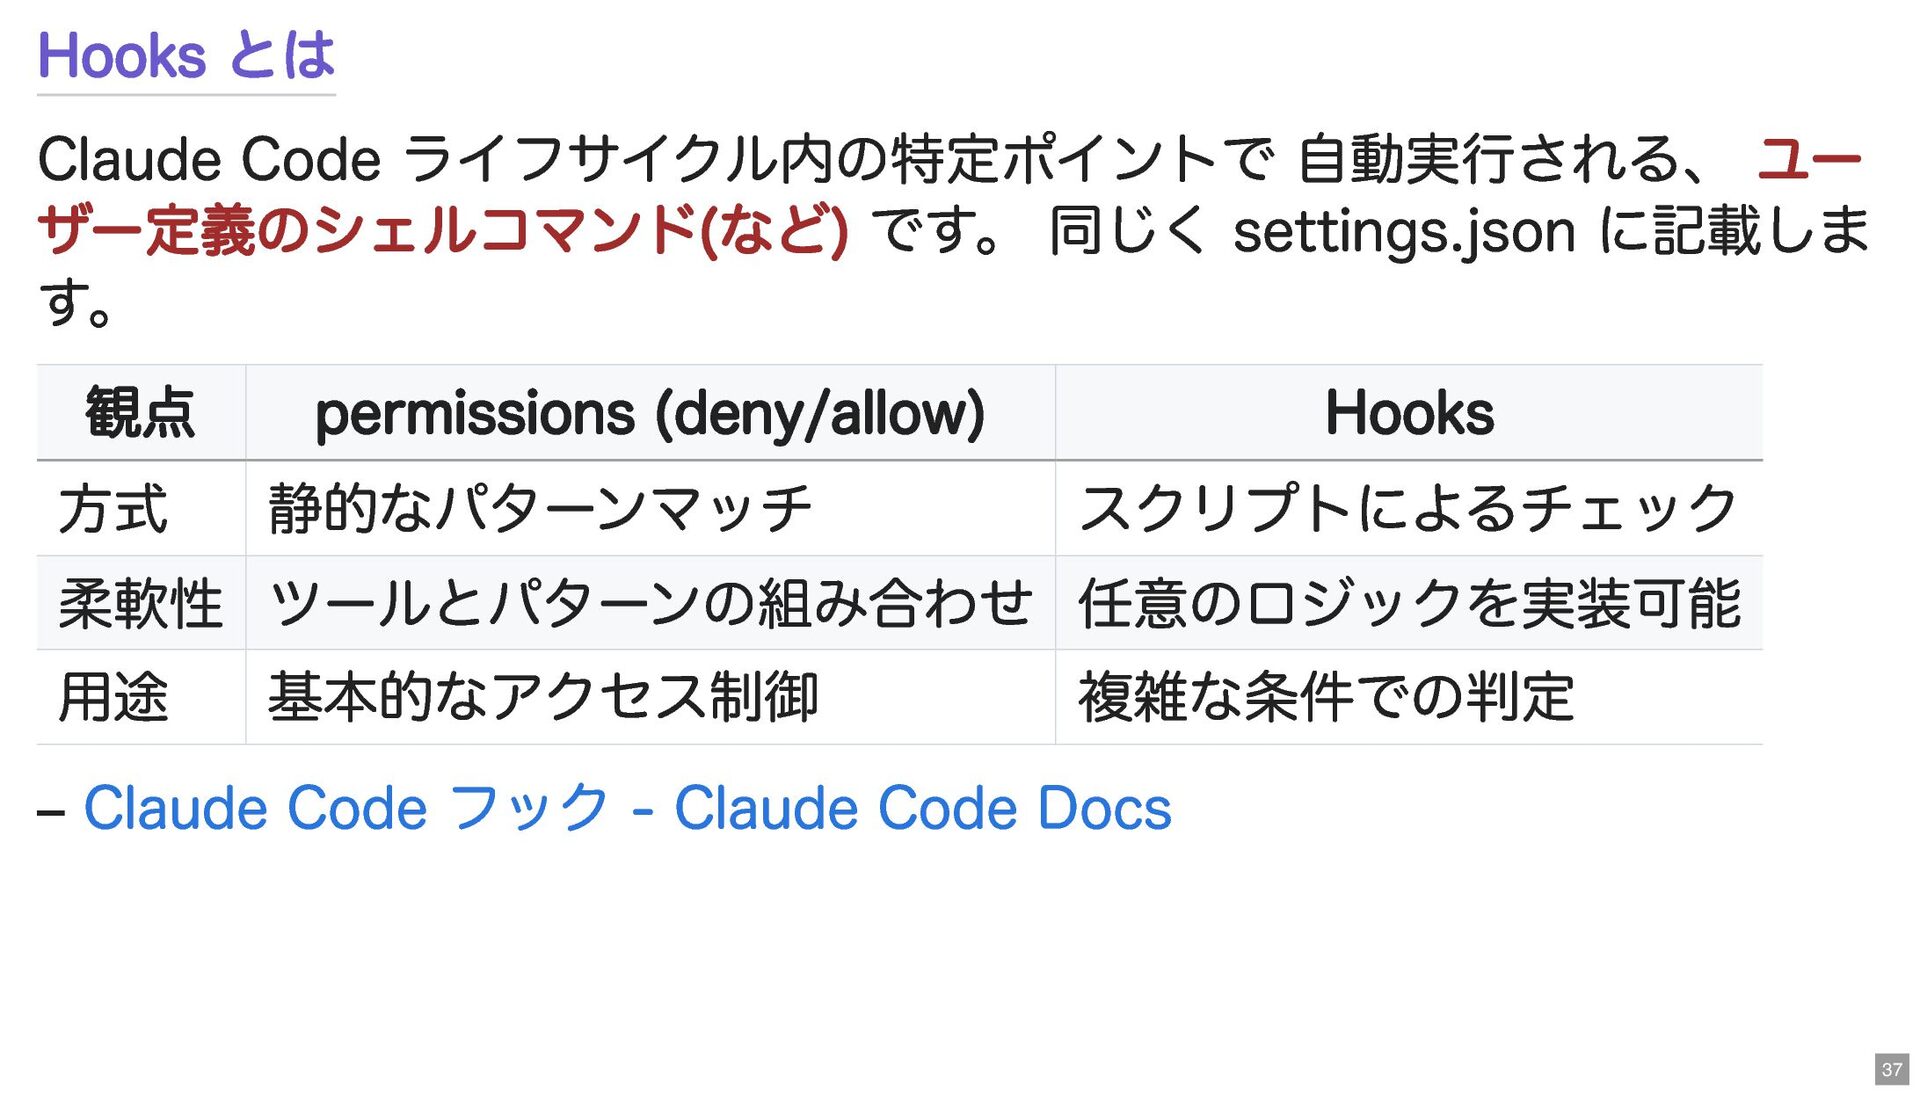Viewport: 1920px width, 1097px height.
Task: Click the slide number 37 badge
Action: pos(1891,1069)
